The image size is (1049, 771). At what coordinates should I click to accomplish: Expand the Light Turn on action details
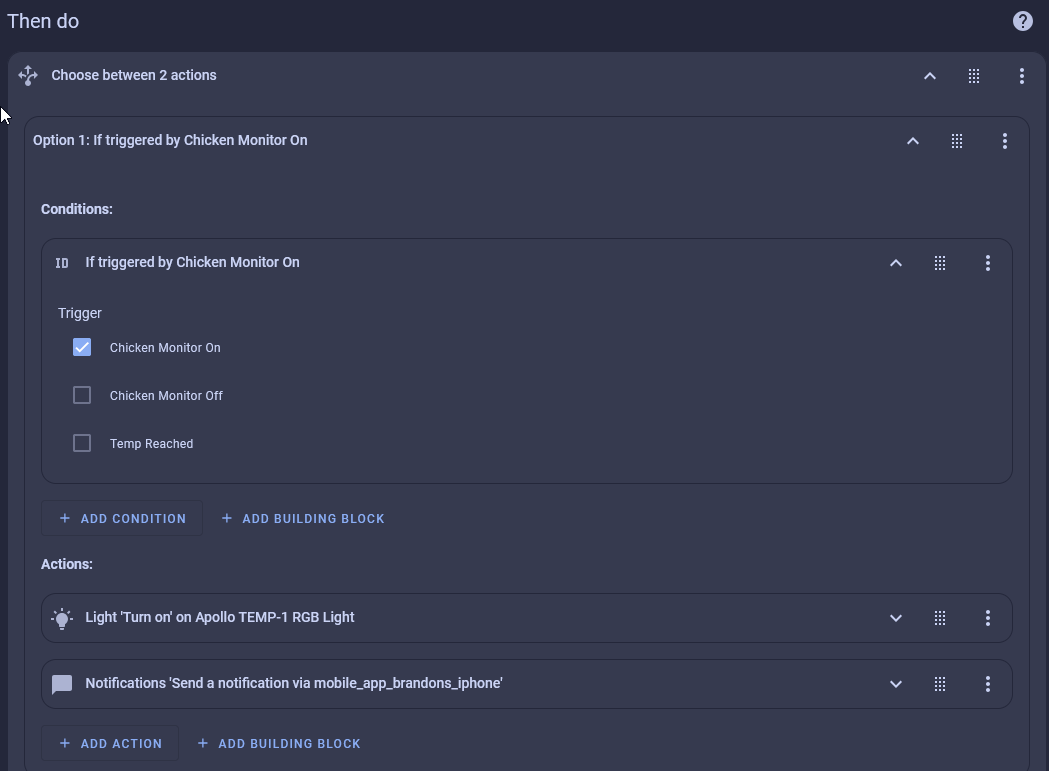895,618
